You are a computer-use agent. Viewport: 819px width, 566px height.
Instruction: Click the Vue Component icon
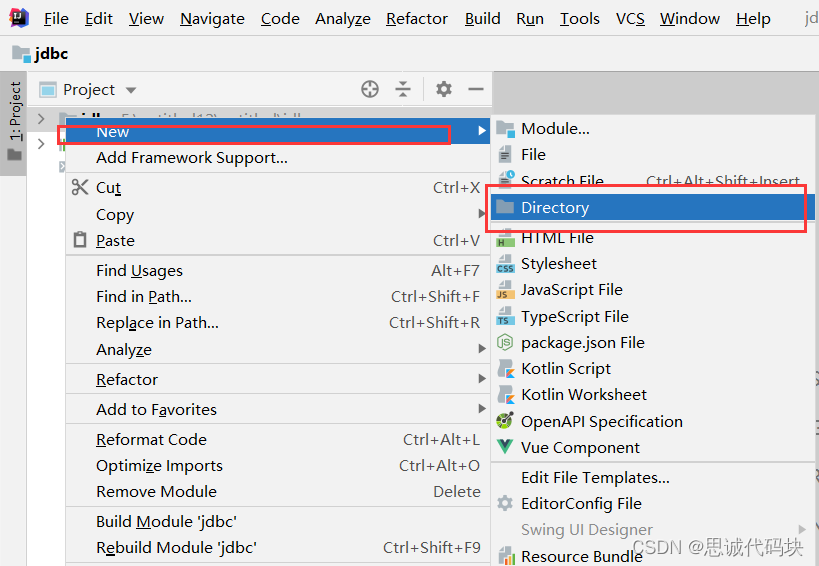point(505,447)
